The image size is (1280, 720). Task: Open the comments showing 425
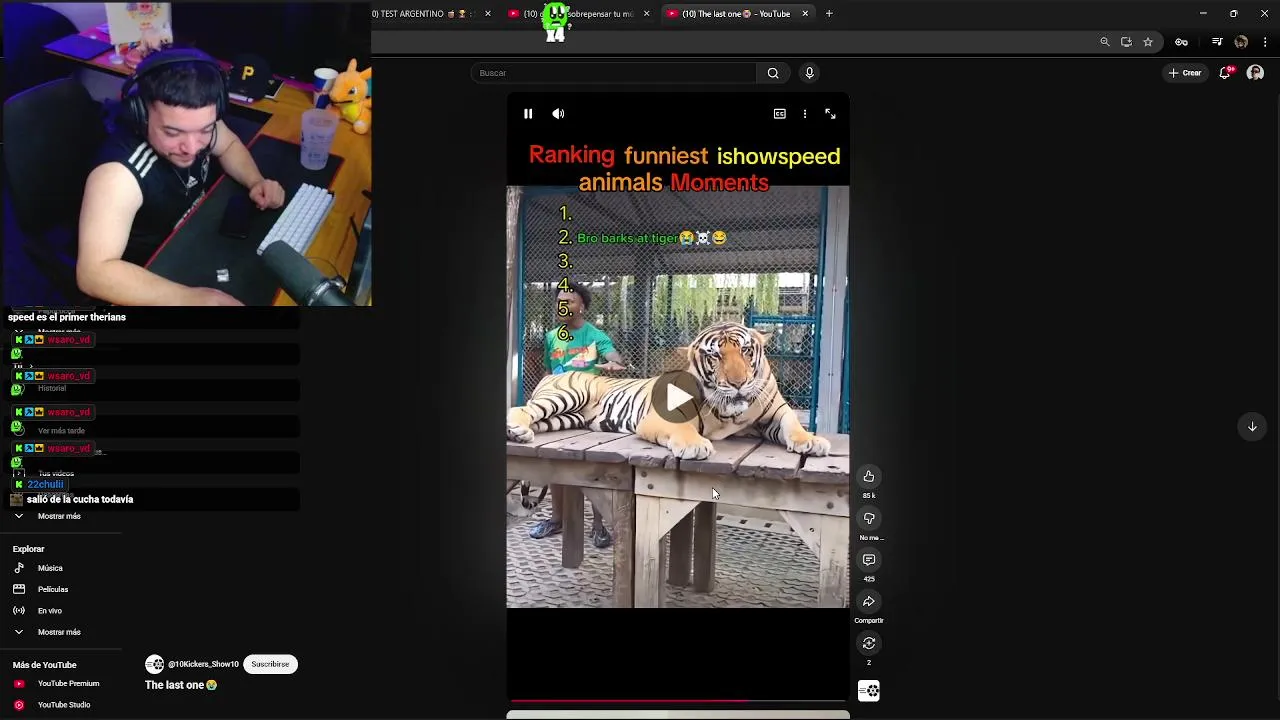coord(869,560)
